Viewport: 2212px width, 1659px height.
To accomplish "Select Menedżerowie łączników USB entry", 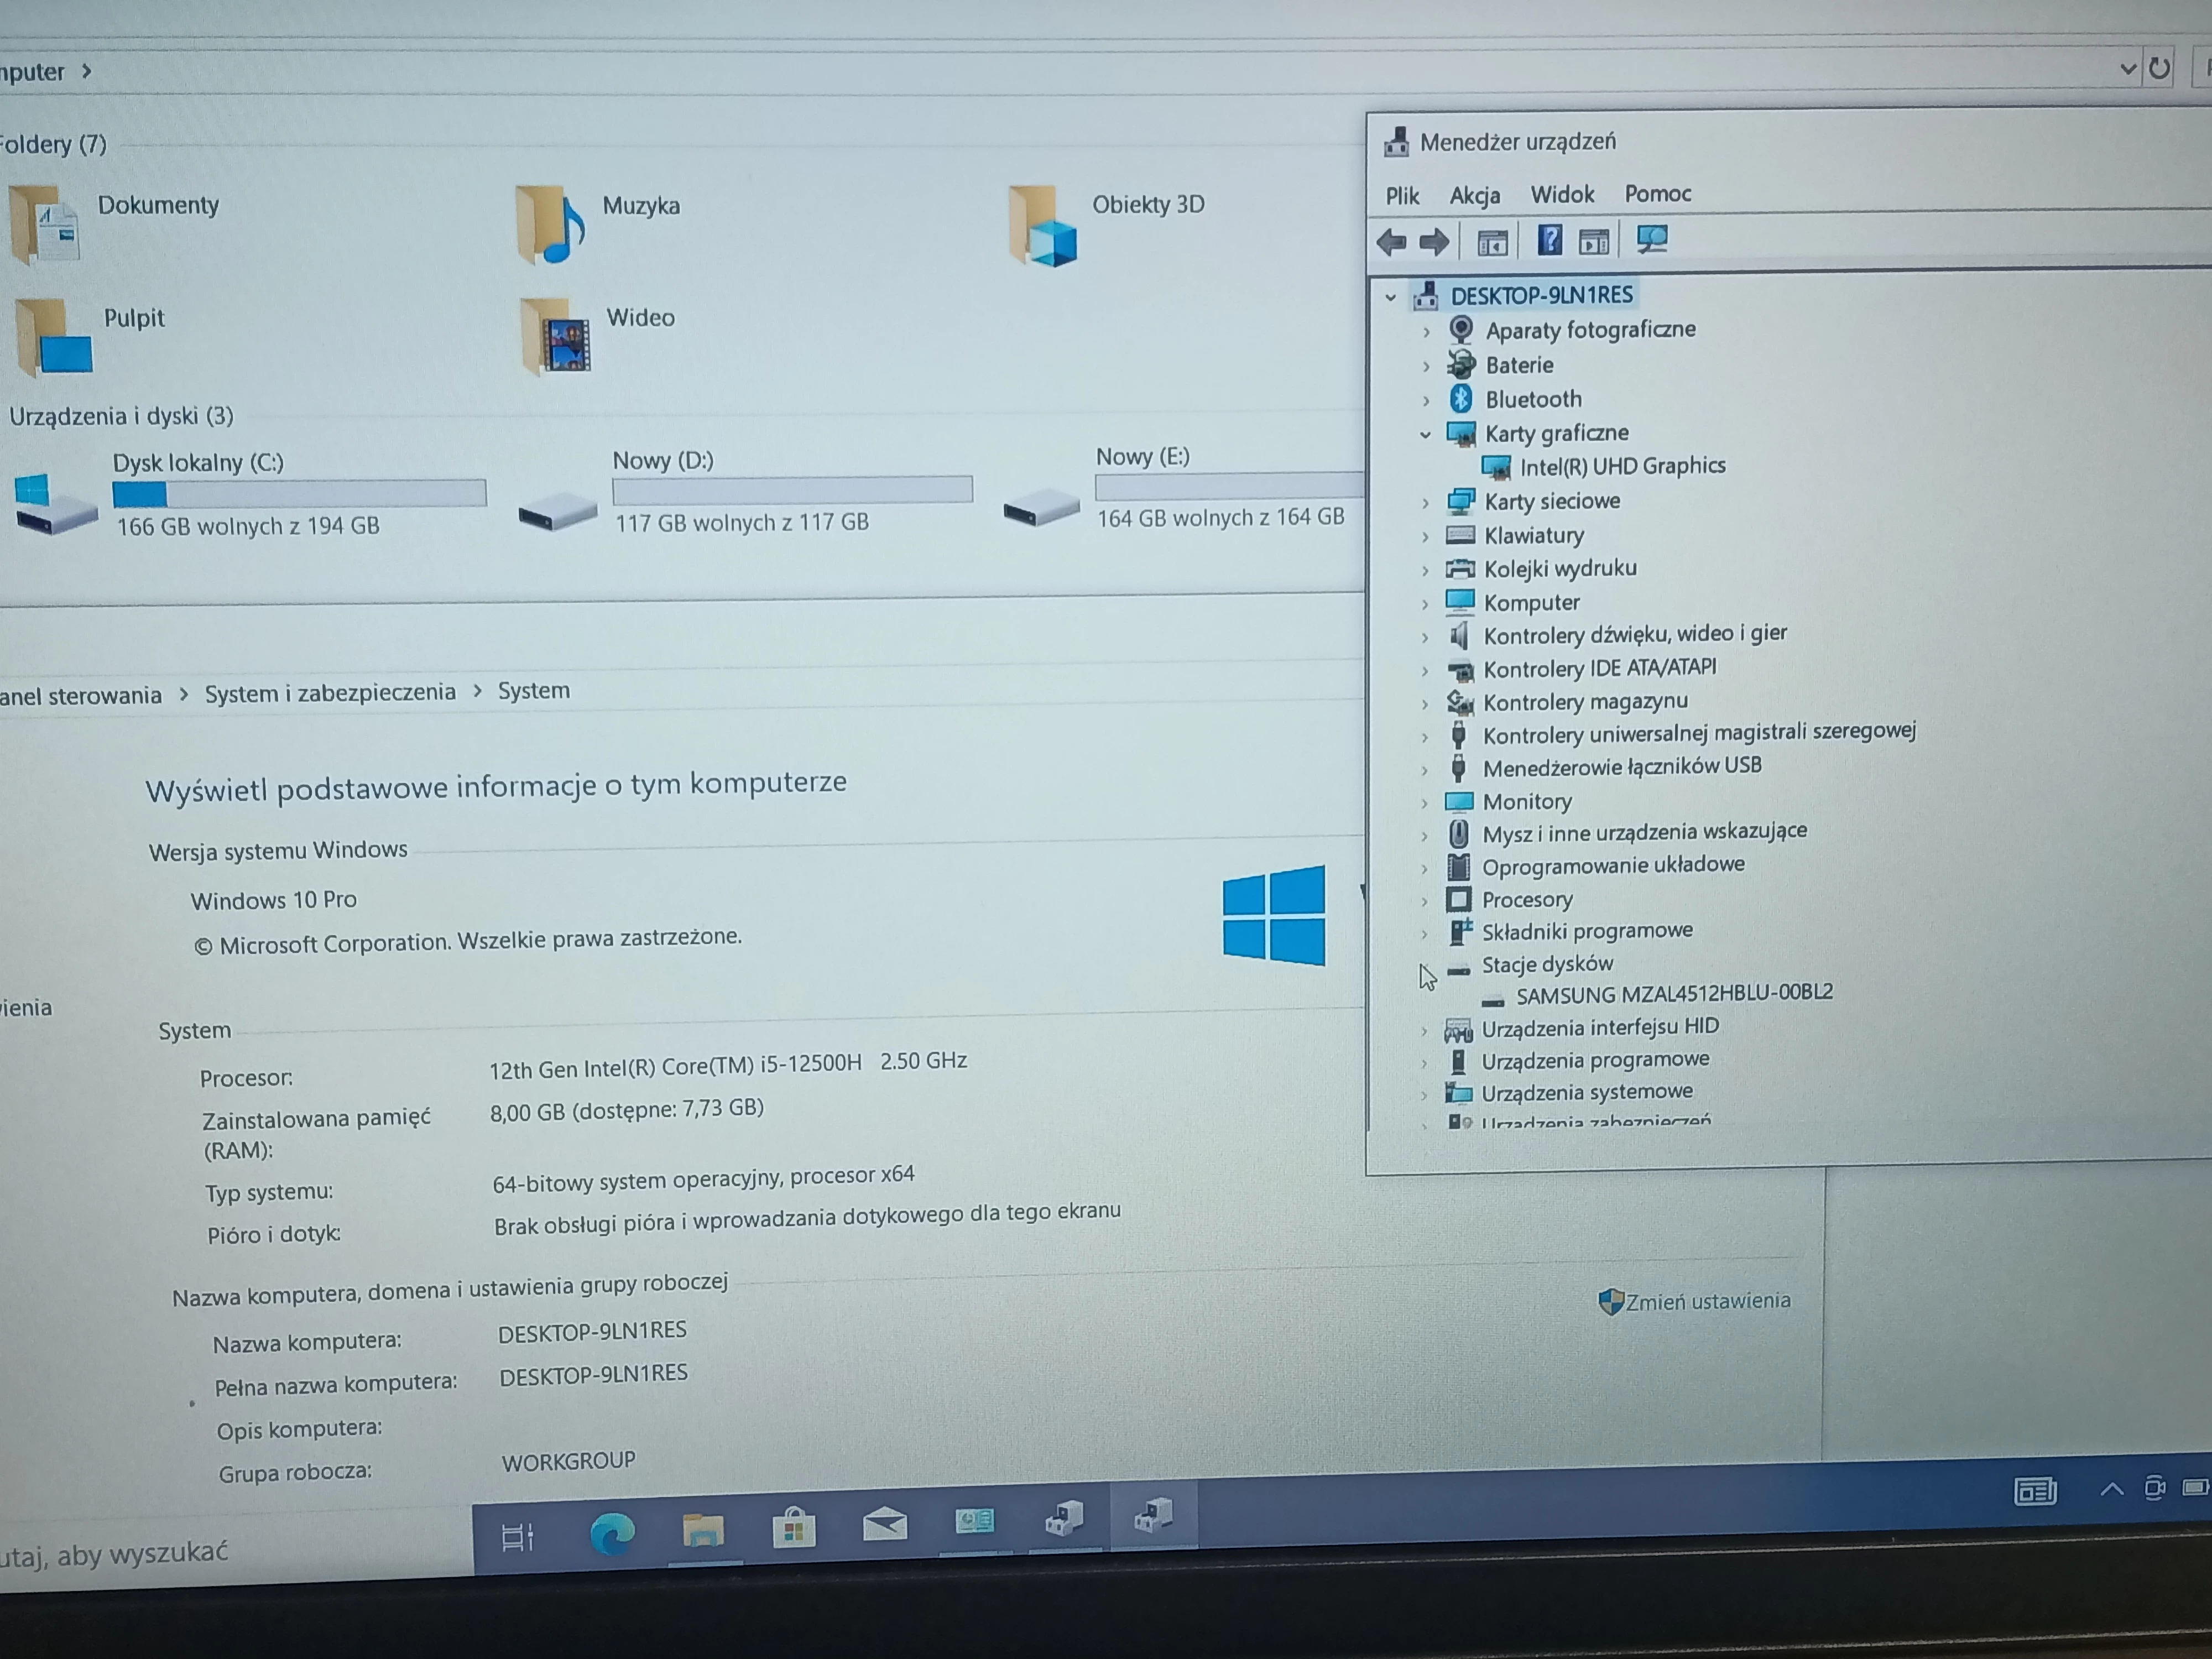I will coord(1622,767).
